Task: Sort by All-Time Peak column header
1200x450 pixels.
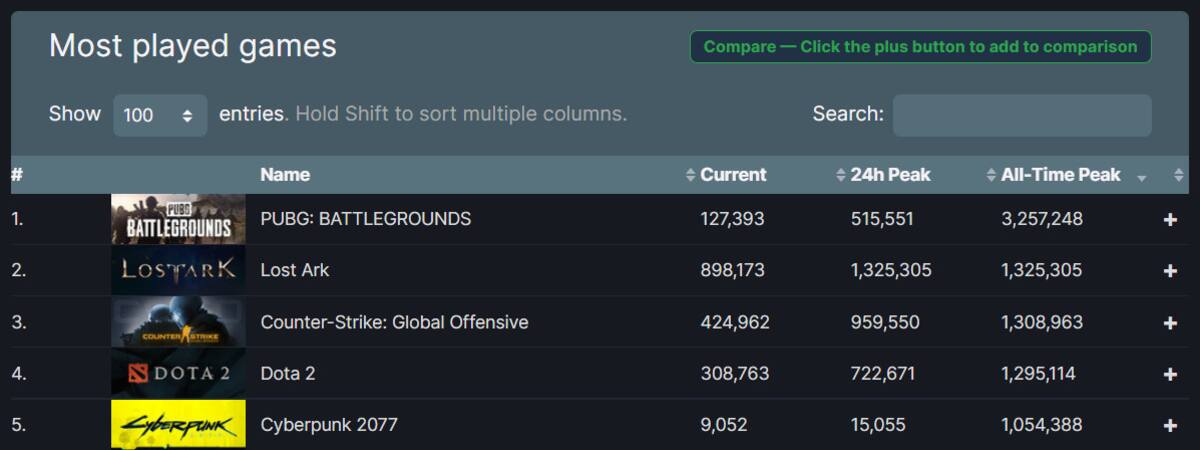Action: [x=1061, y=175]
